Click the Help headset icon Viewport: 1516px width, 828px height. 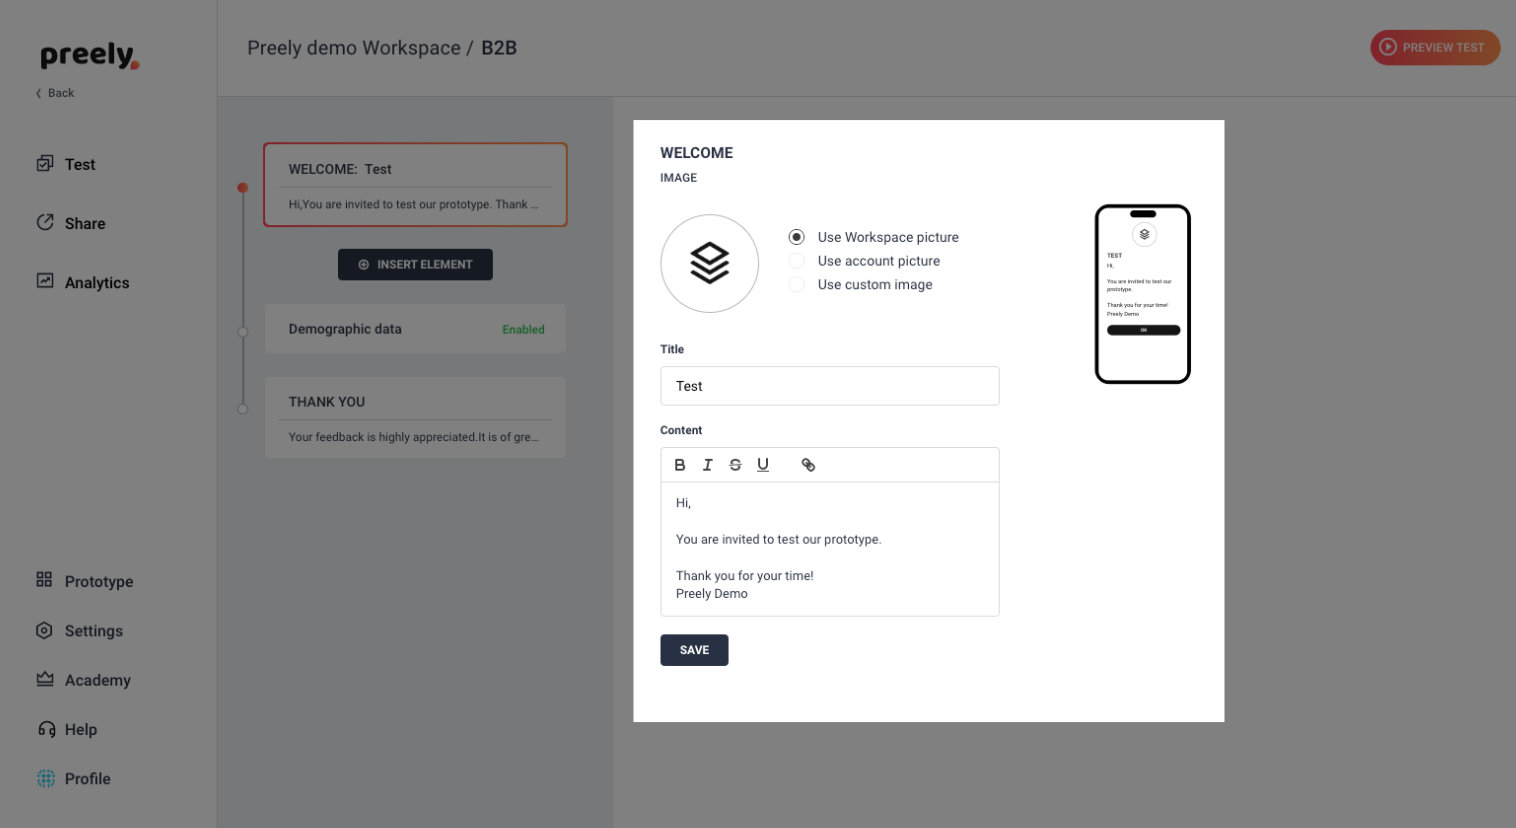point(46,729)
